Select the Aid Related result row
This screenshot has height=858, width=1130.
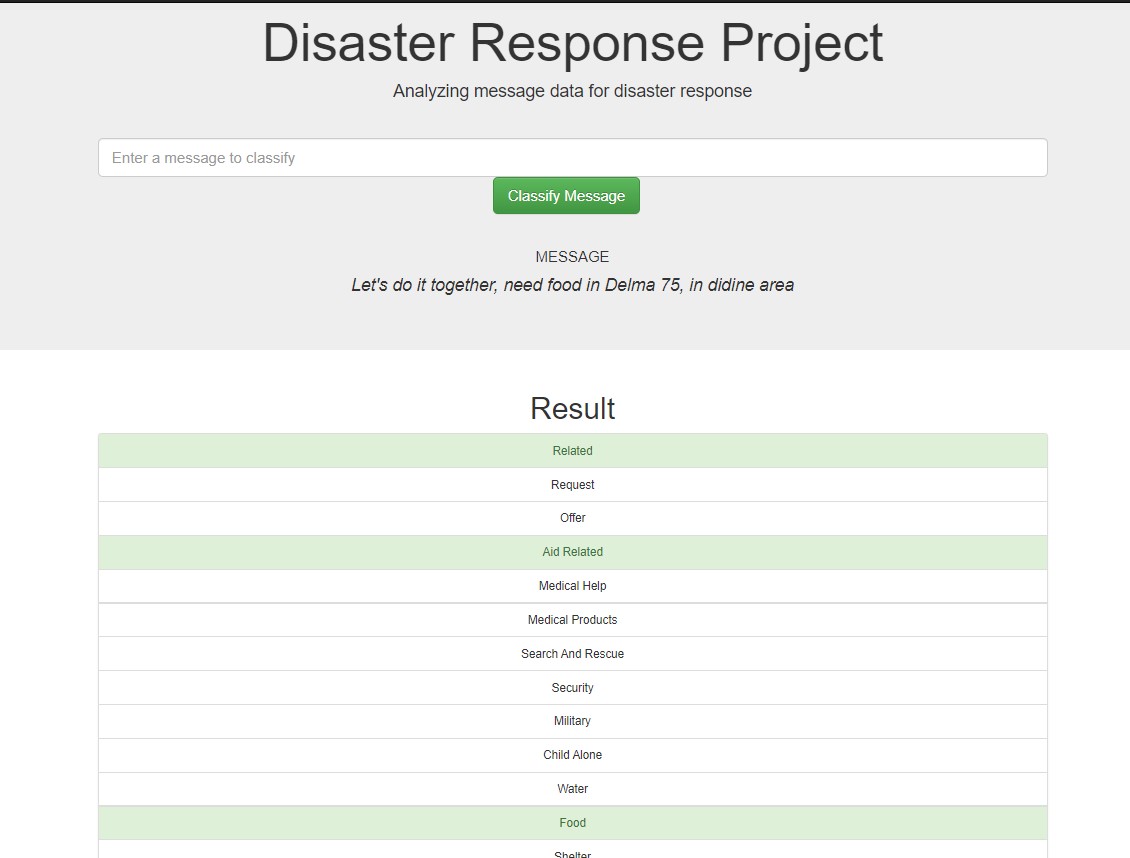[x=572, y=552]
